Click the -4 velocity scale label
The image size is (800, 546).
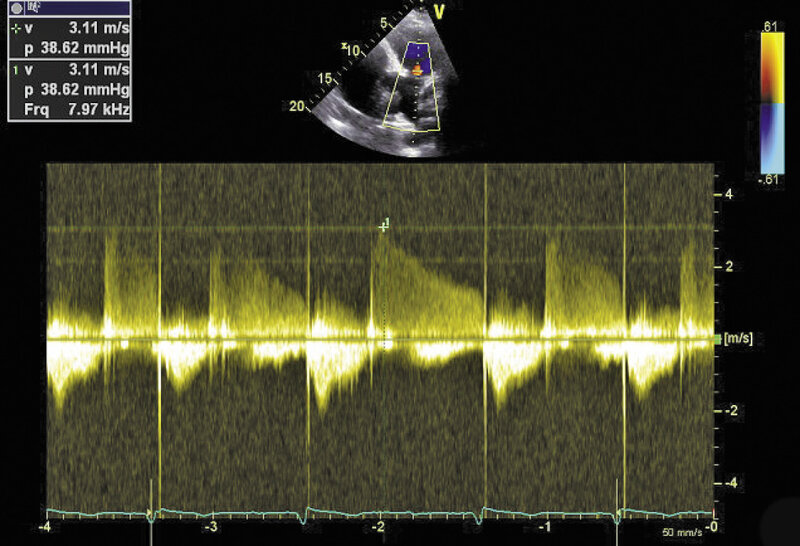730,483
